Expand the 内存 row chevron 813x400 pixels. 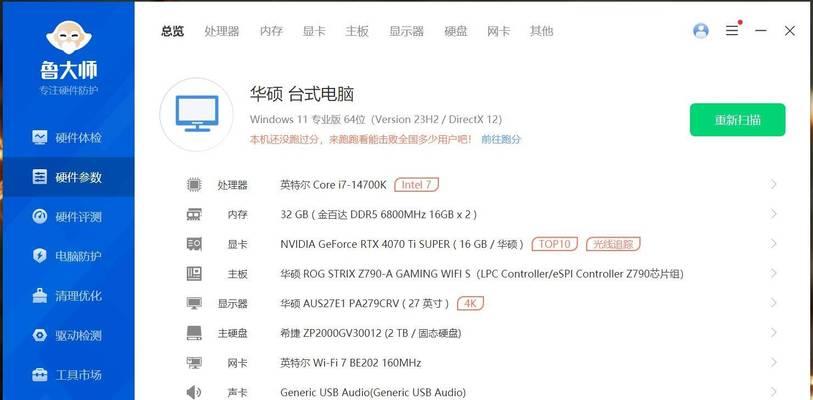coord(774,214)
